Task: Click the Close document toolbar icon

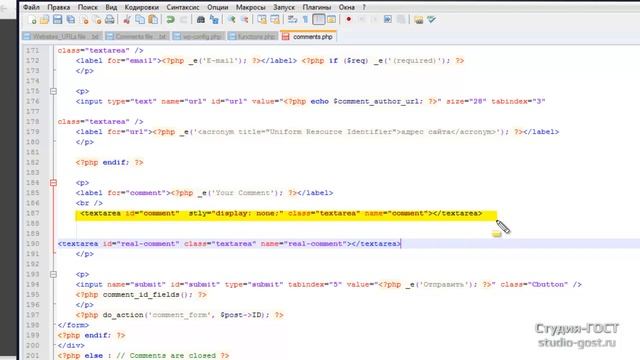Action: point(84,20)
